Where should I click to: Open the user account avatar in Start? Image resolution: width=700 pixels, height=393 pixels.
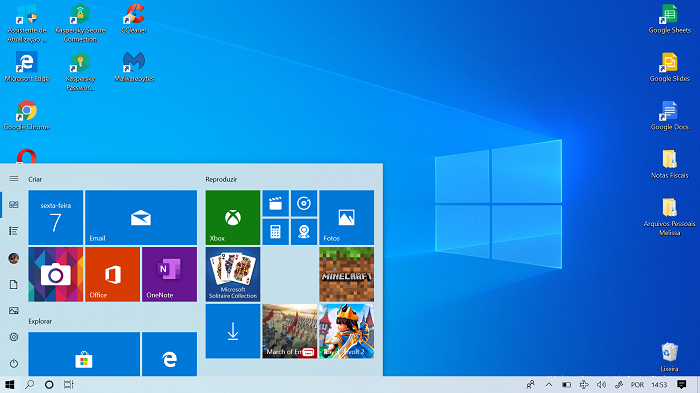coord(14,258)
